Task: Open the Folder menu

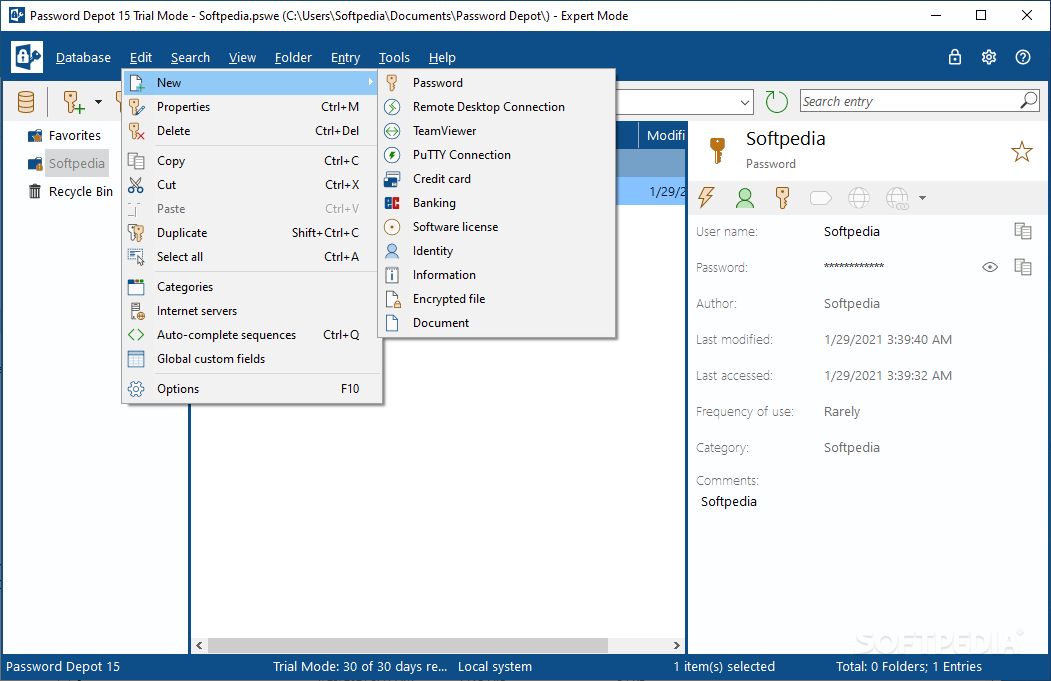Action: point(293,58)
